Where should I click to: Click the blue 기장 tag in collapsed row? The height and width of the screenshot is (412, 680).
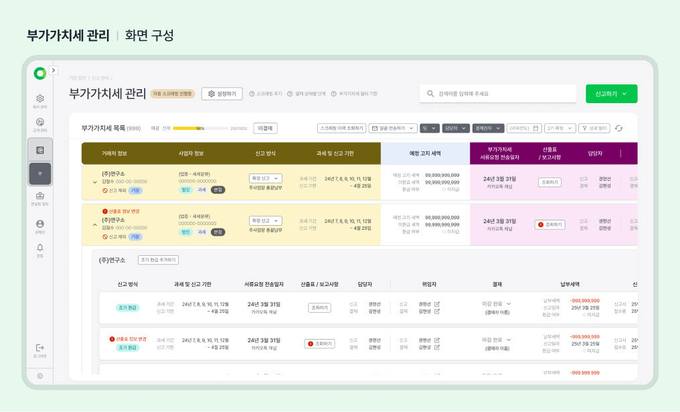pyautogui.click(x=136, y=190)
